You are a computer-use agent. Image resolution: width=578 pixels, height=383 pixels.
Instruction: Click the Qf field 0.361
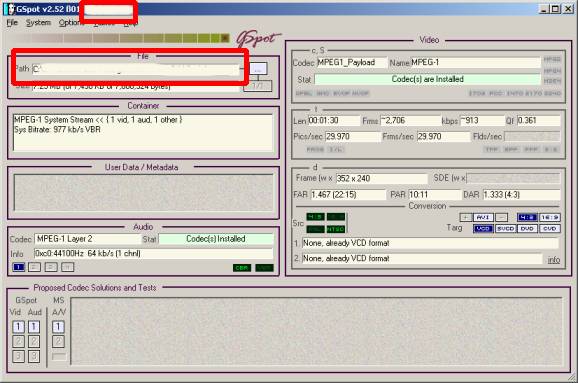pos(538,121)
